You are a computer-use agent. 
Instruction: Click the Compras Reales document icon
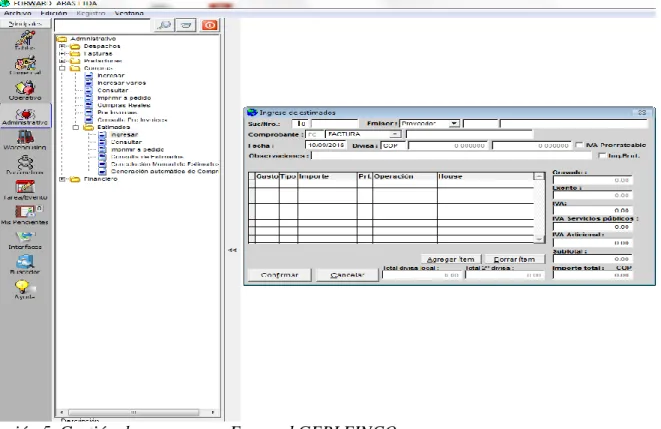click(x=89, y=105)
